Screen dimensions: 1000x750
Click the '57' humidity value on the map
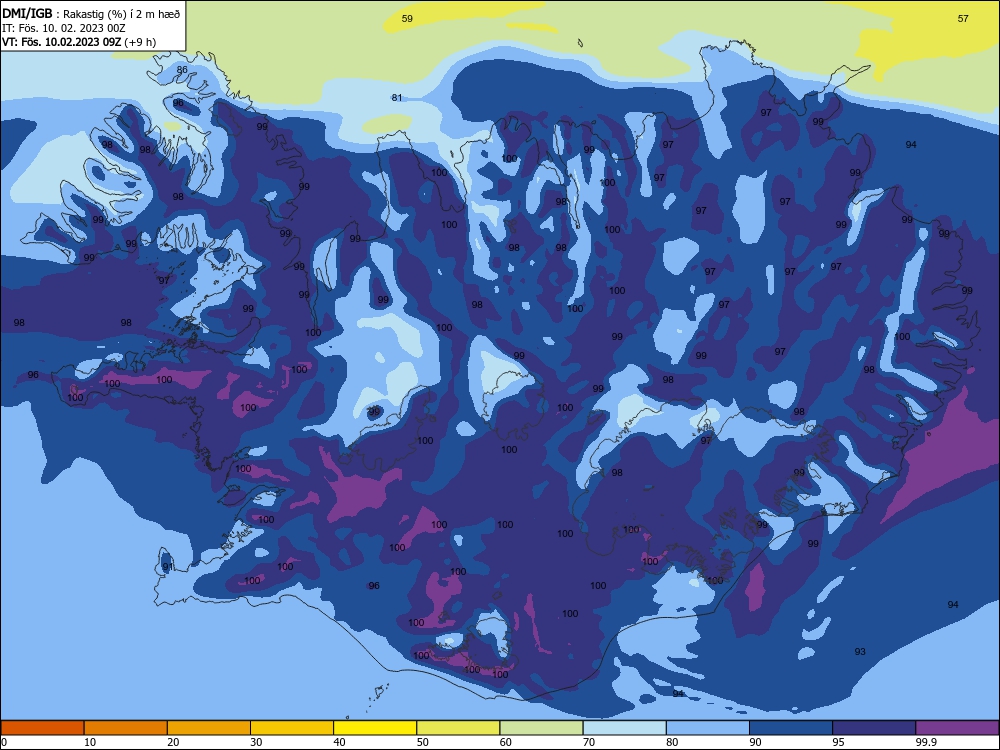[963, 18]
